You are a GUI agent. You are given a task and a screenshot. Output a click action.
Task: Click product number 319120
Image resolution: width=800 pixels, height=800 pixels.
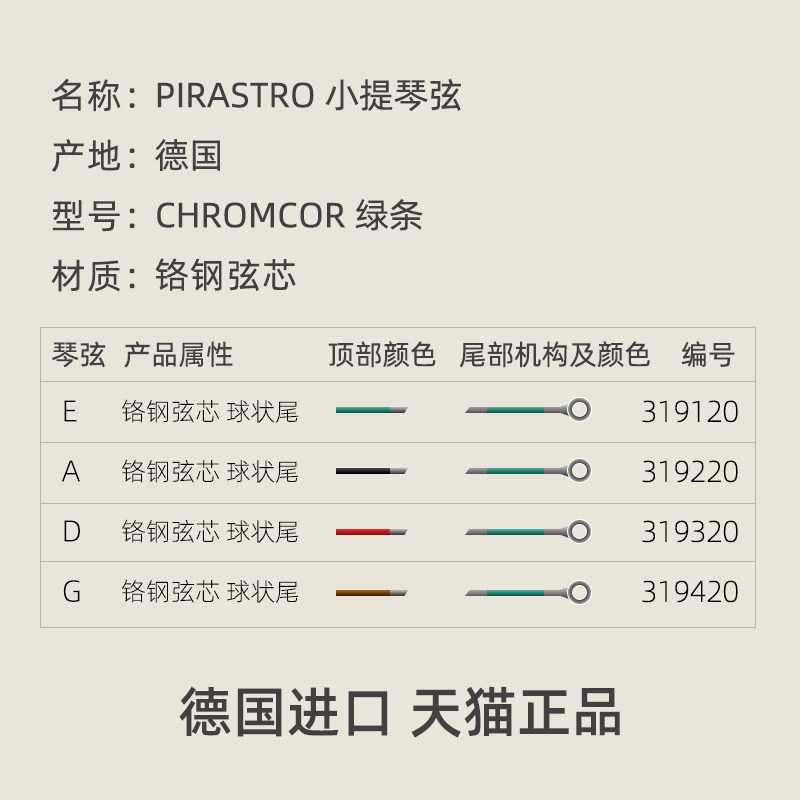tap(690, 412)
